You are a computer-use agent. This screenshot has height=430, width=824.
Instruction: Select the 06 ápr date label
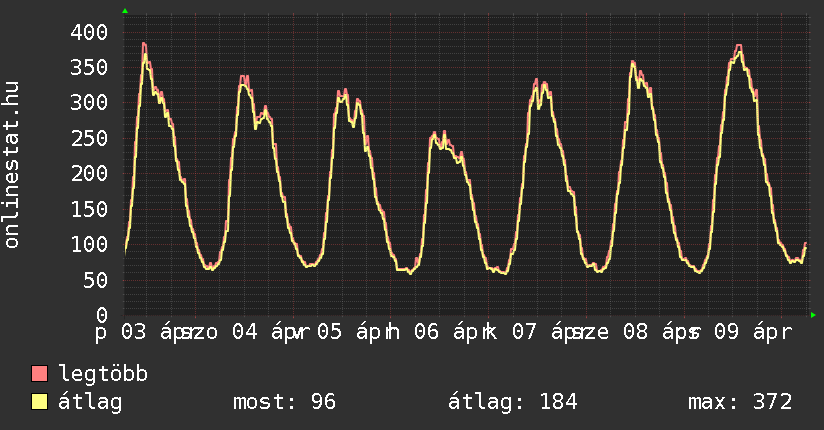(447, 332)
